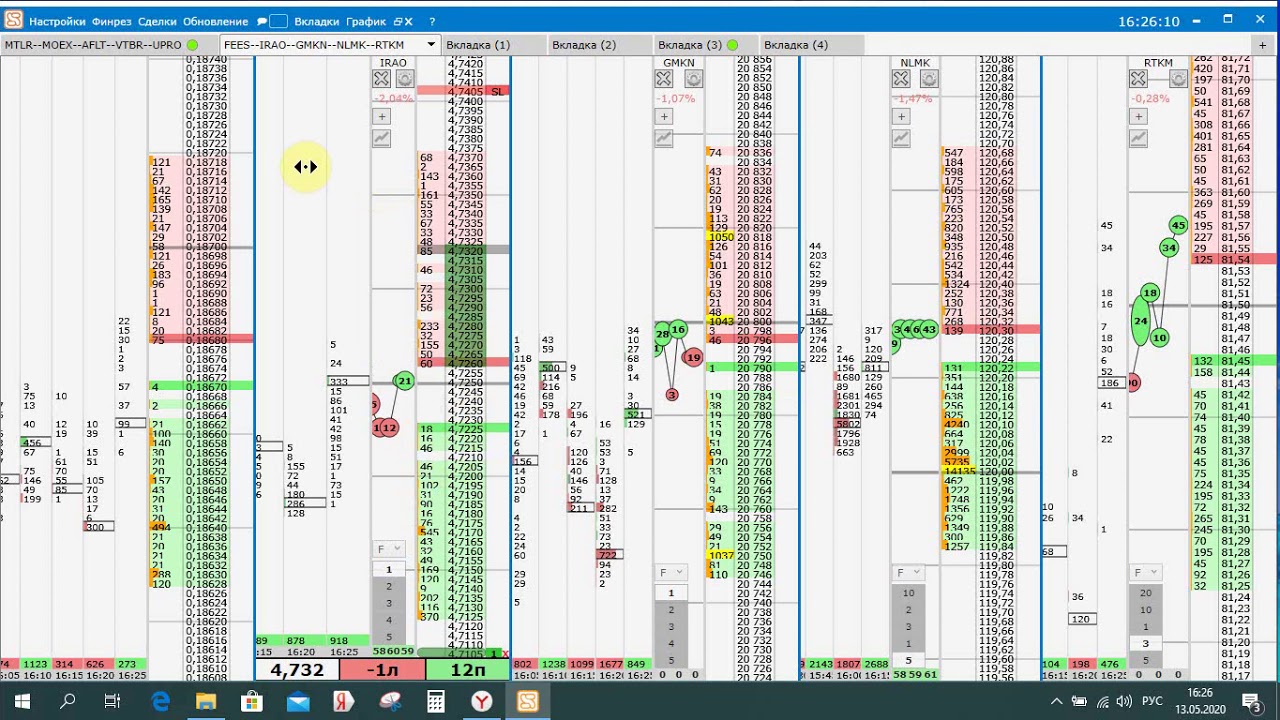This screenshot has width=1280, height=720.
Task: Select lot size 5 in IRAO list
Action: click(x=389, y=637)
